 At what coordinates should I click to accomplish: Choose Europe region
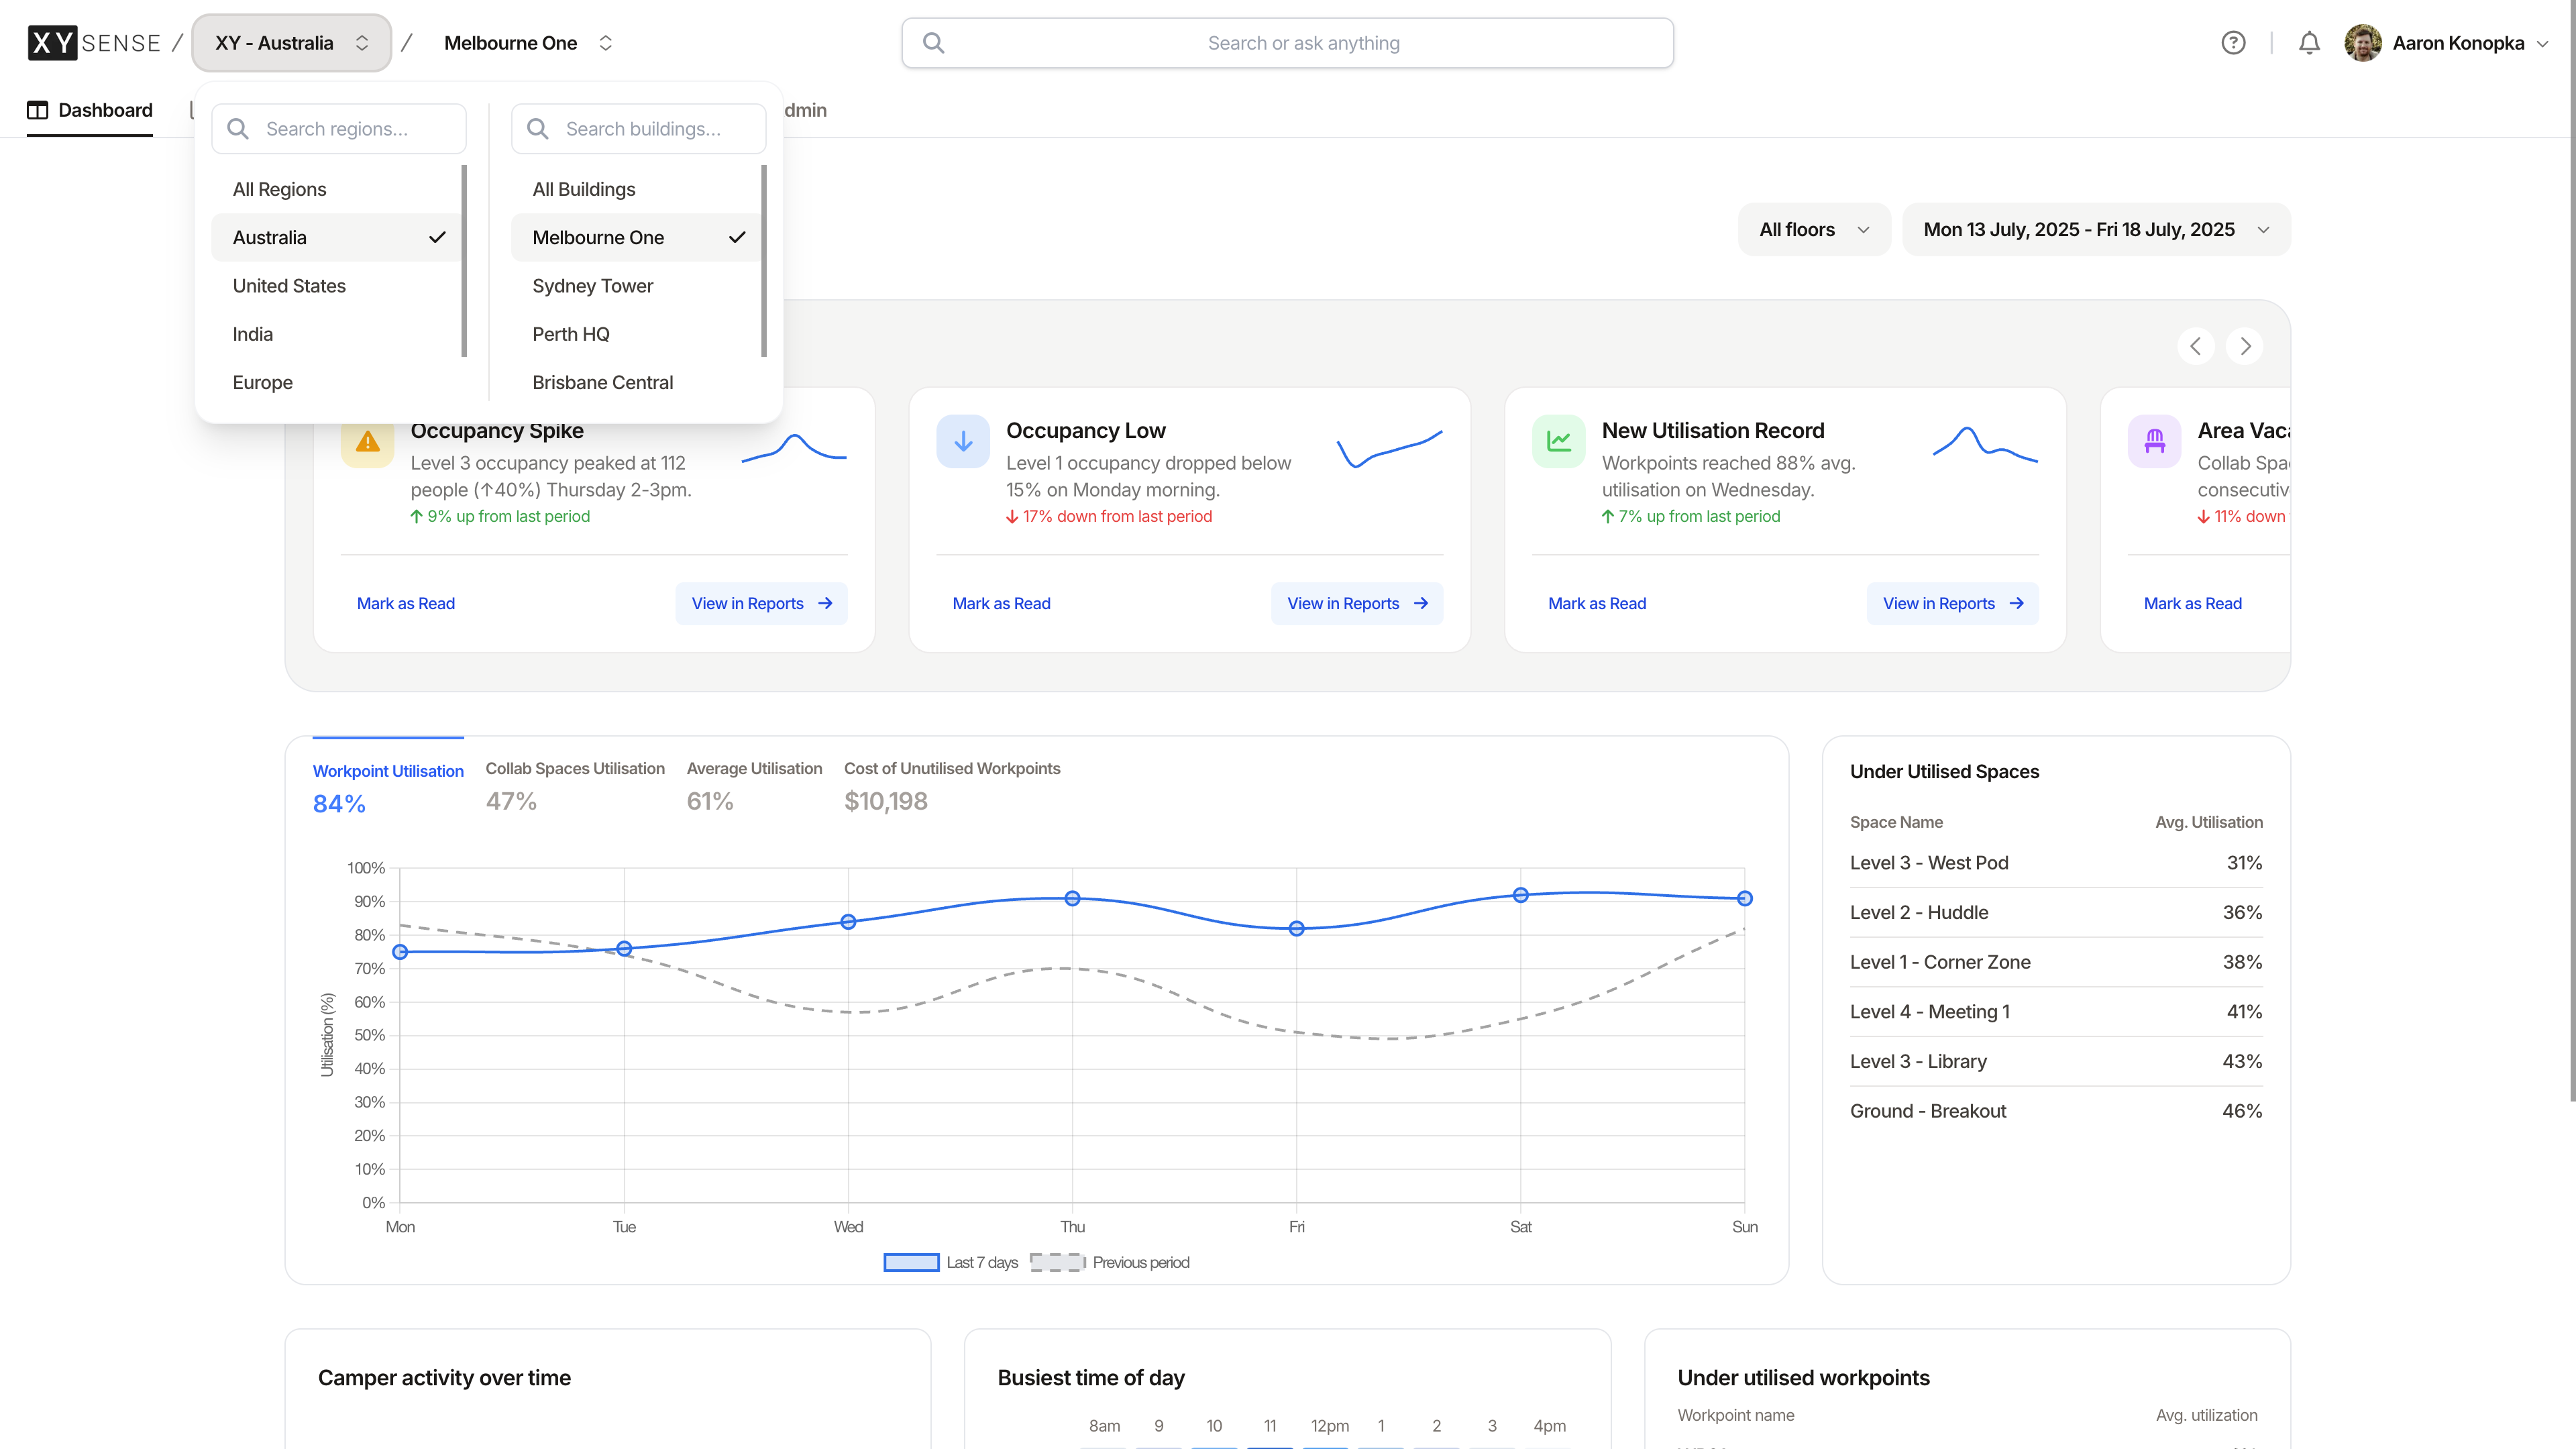point(336,382)
